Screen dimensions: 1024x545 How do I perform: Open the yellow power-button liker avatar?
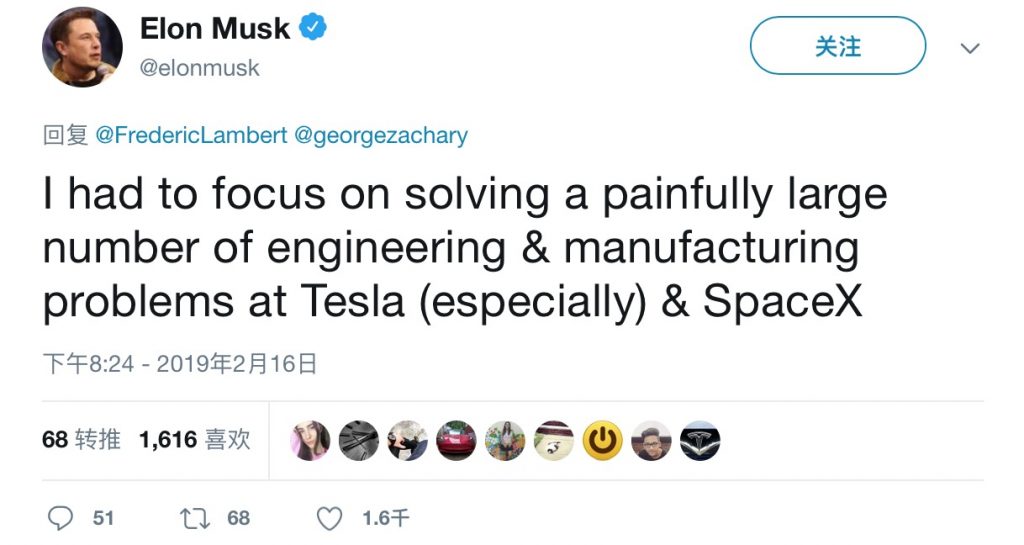point(603,440)
